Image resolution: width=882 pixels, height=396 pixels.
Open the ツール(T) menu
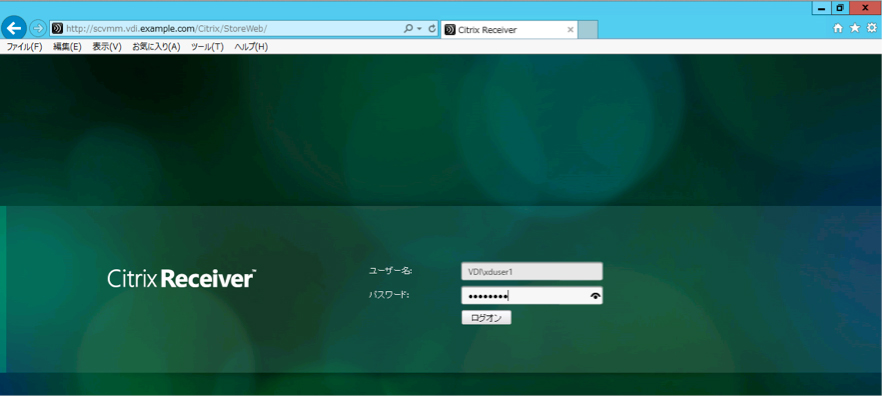(207, 47)
